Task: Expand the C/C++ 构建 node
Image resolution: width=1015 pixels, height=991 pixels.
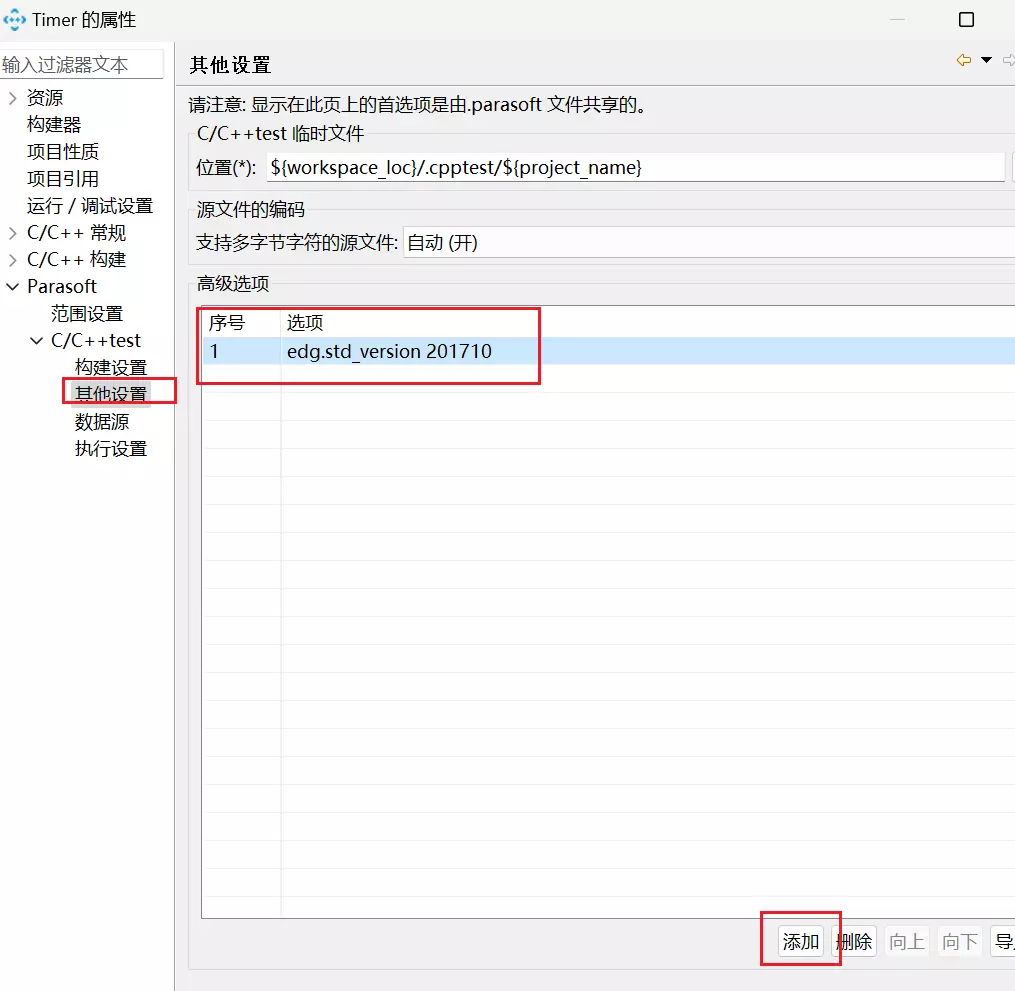Action: [12, 260]
